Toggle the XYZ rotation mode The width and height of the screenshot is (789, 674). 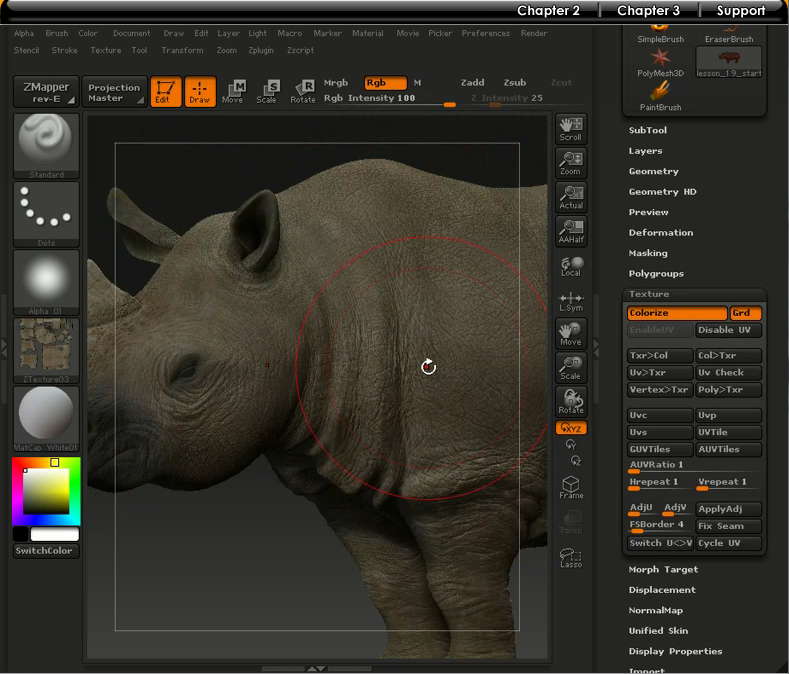[x=571, y=428]
